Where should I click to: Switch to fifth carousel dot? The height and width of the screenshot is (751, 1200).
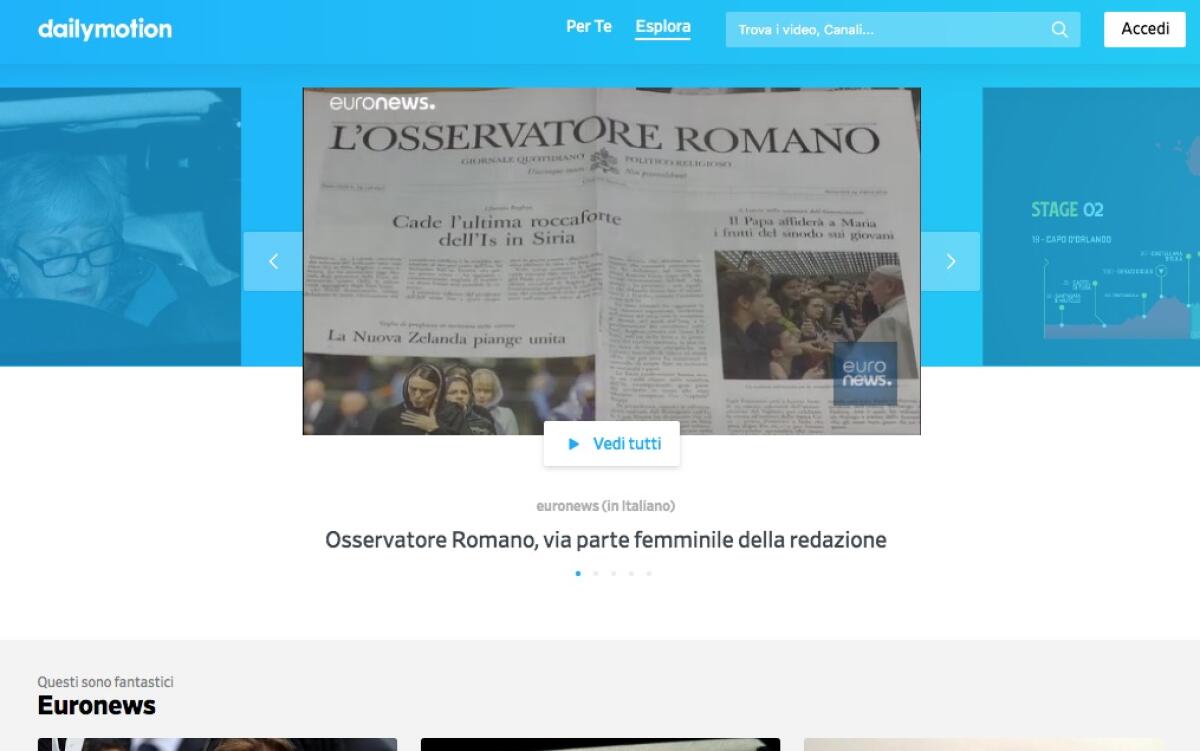tap(649, 574)
